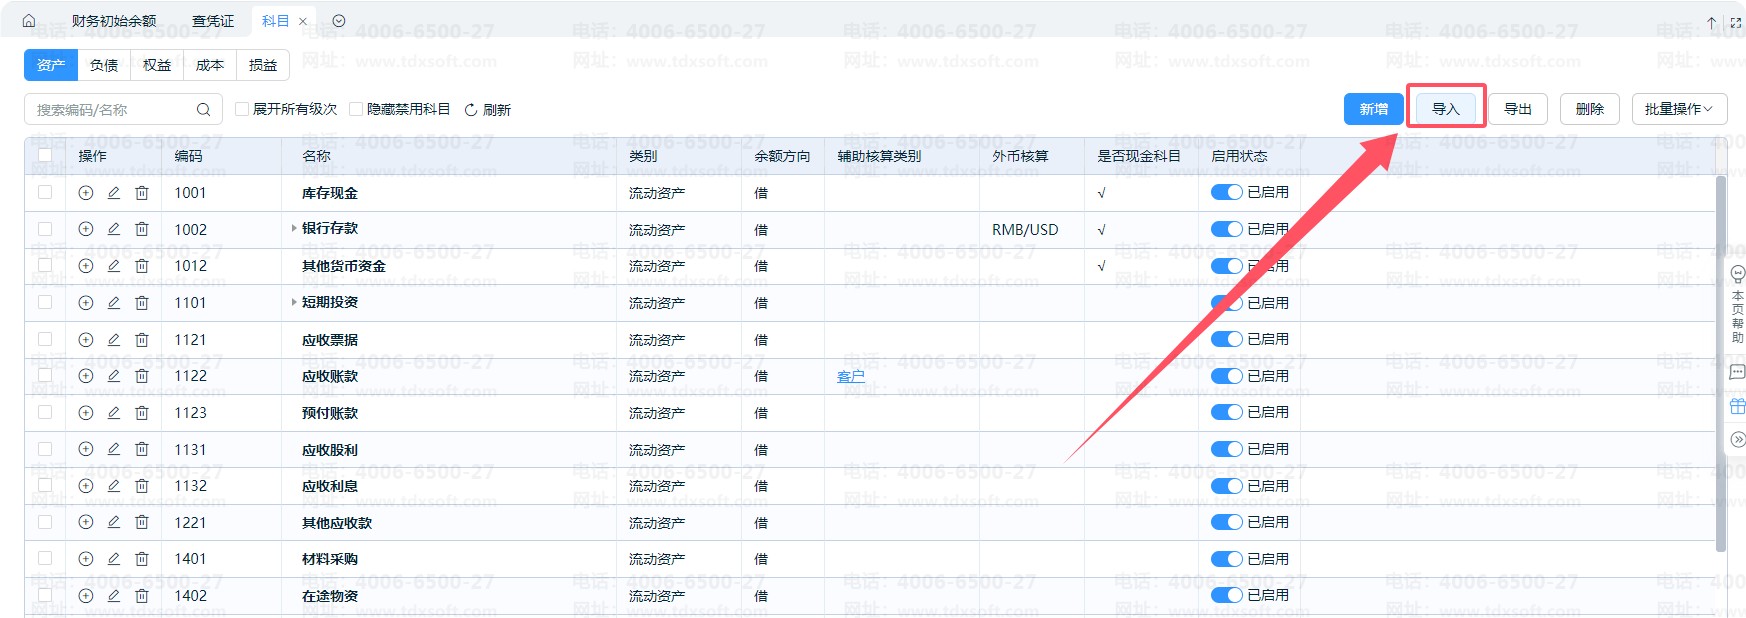The width and height of the screenshot is (1746, 618).
Task: Open the gift icon on right sidebar
Action: click(x=1737, y=406)
